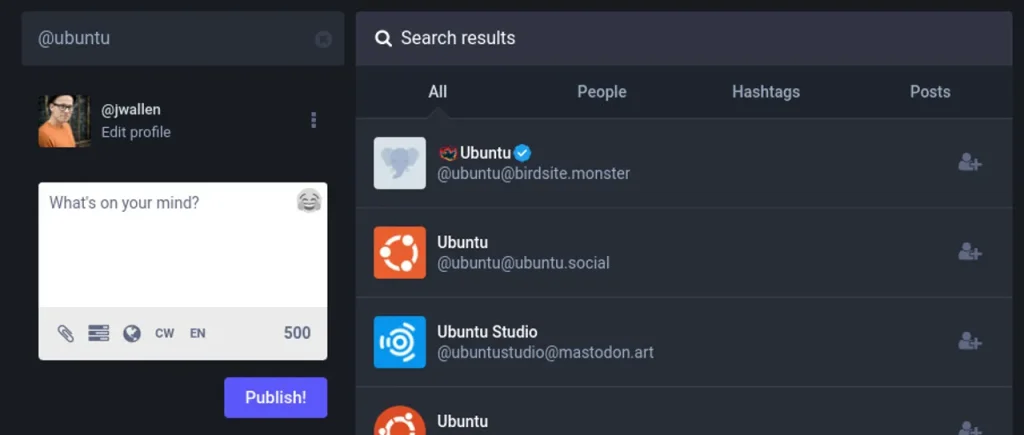
Task: Open the @ubuntu@birdsite.monster elephant avatar
Action: coord(400,163)
